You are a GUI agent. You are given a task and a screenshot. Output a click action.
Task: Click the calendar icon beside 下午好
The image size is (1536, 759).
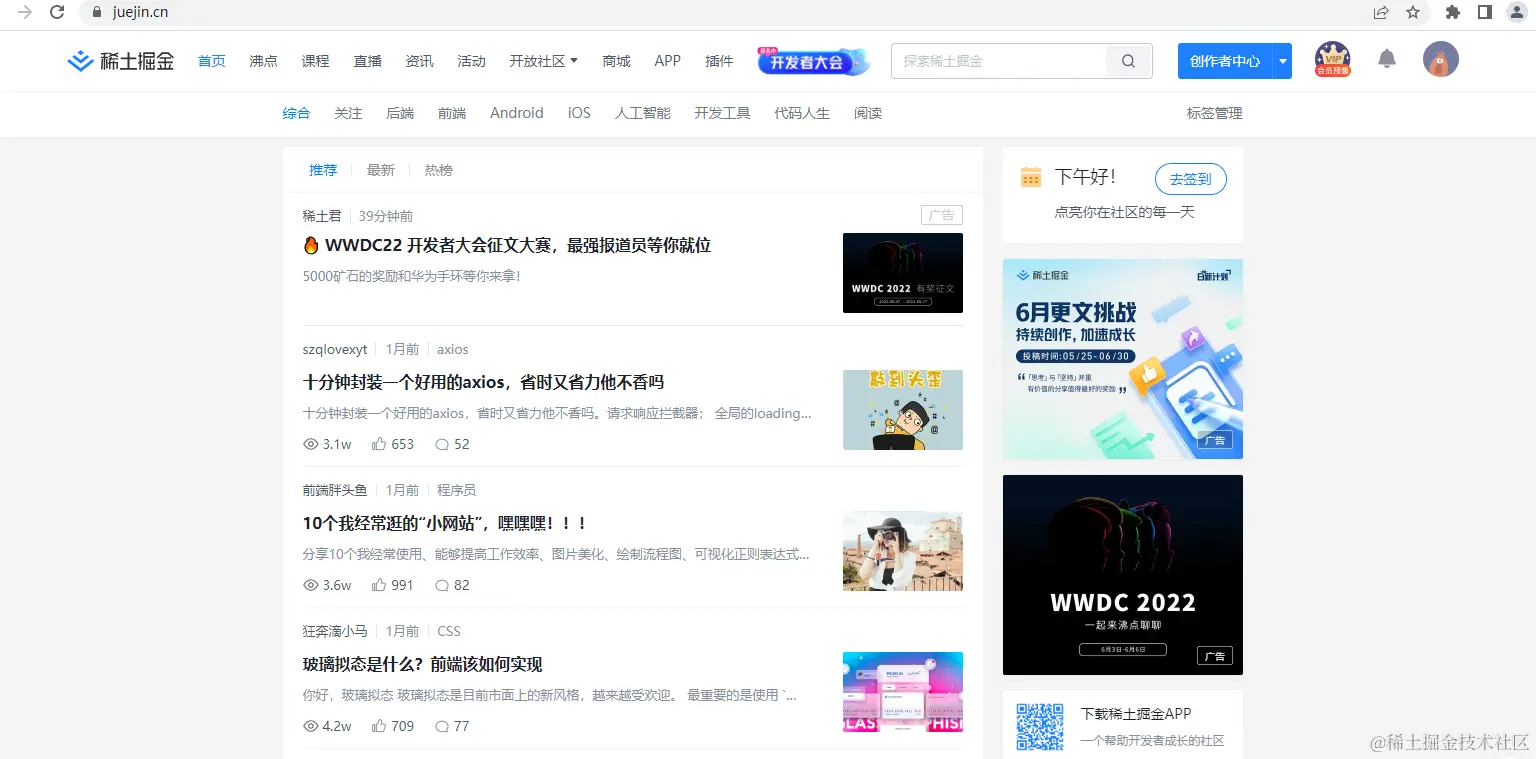1031,177
